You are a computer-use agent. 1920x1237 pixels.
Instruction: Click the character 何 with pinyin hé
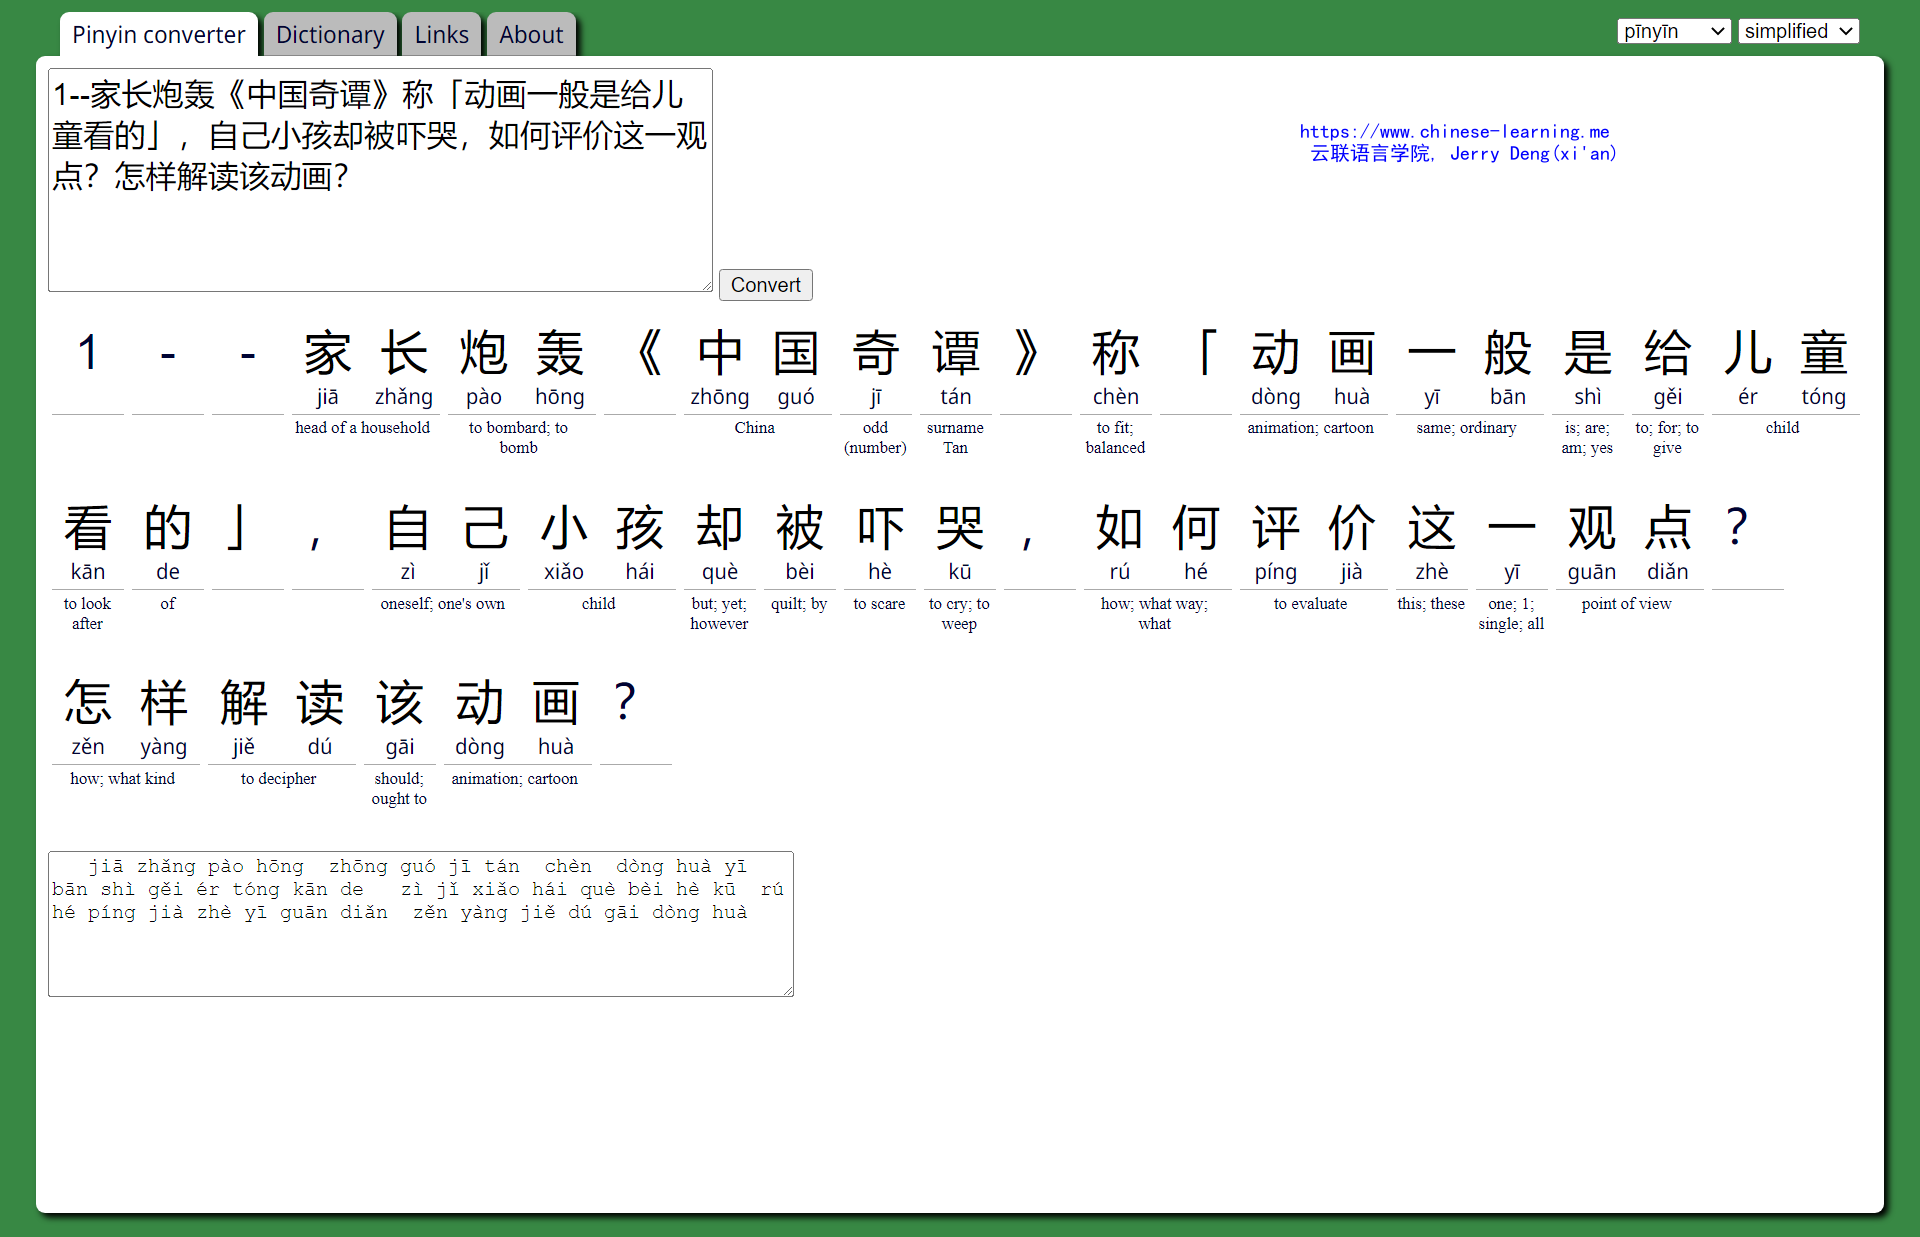(1195, 528)
